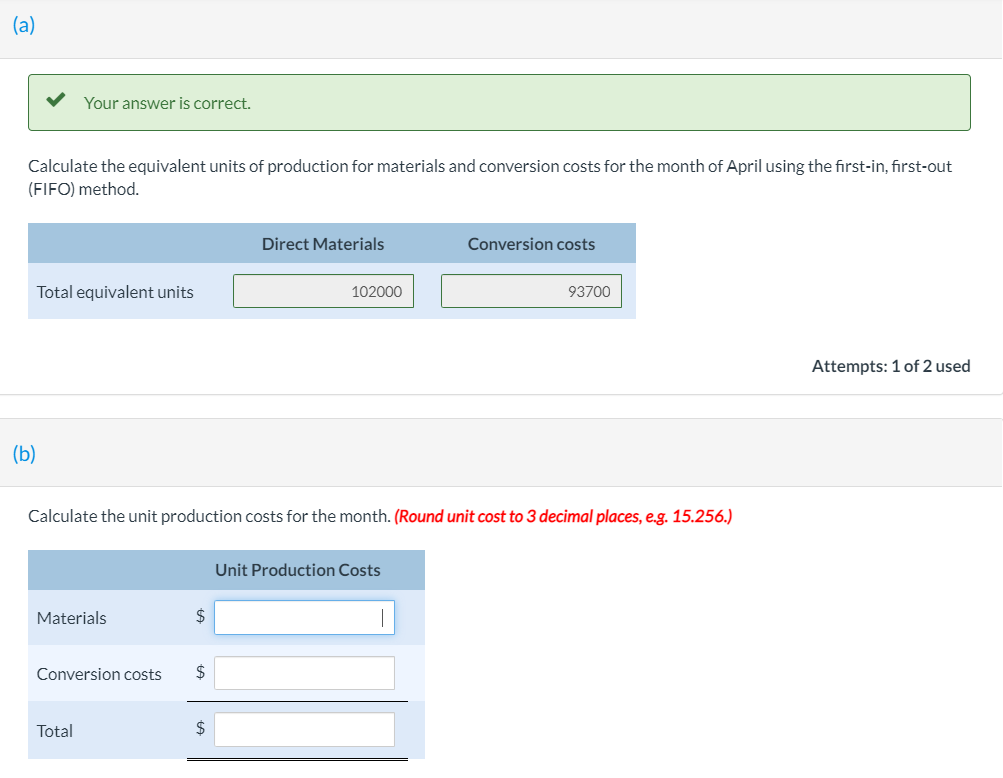This screenshot has height=778, width=1003.
Task: Click the red rounding instruction text
Action: pyautogui.click(x=563, y=516)
